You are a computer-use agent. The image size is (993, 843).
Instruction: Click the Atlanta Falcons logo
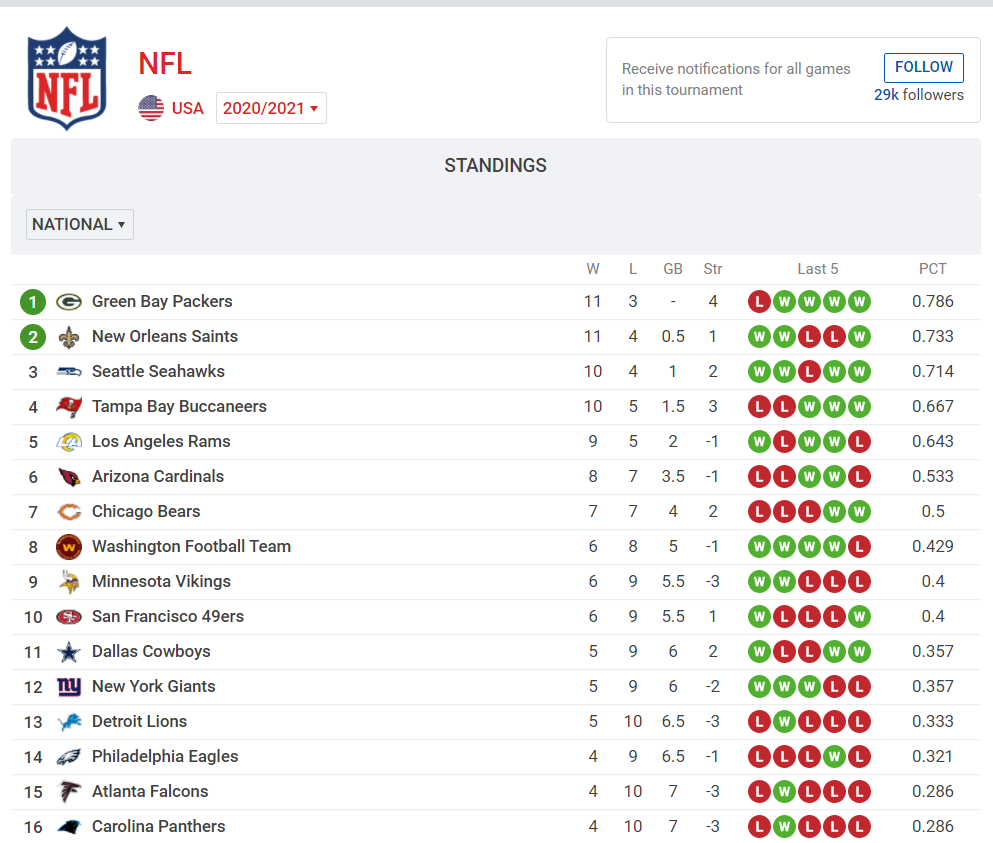coord(69,792)
